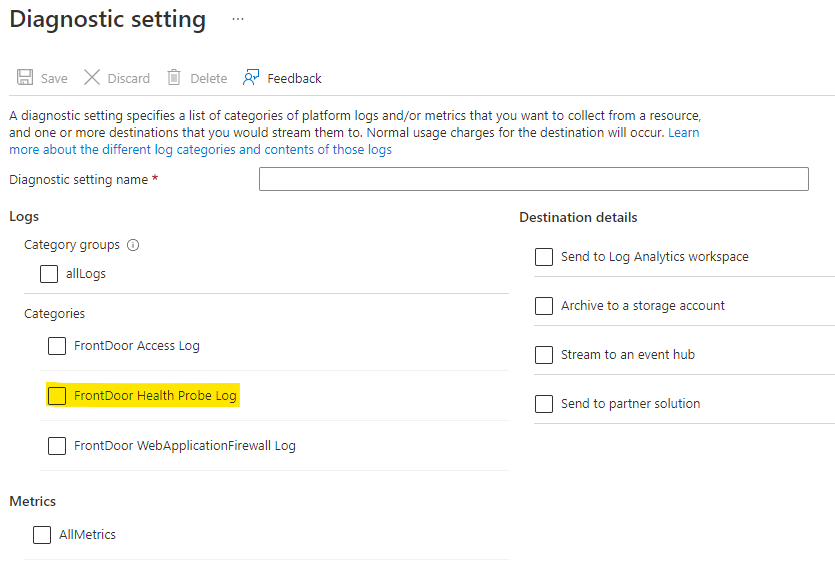
Task: Click inside the Diagnostic setting name field
Action: point(533,179)
